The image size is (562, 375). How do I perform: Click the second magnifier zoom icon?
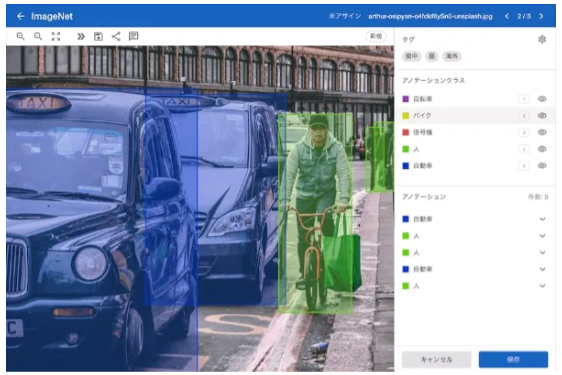pyautogui.click(x=38, y=36)
